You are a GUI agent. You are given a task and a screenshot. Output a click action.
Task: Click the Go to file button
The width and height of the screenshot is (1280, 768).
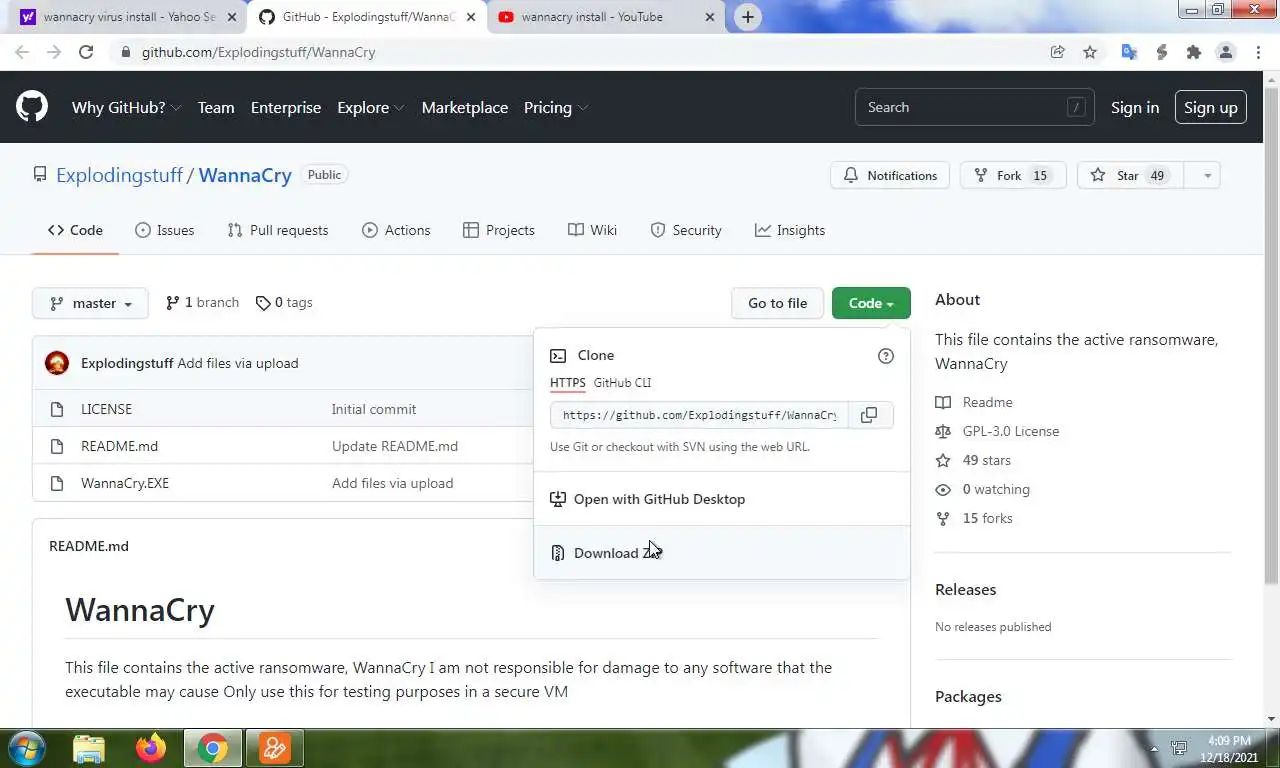pos(777,303)
